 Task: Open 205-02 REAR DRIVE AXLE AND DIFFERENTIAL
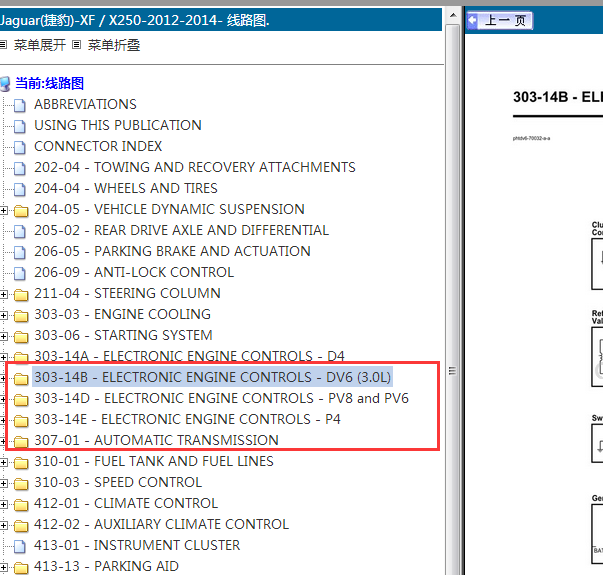[x=182, y=230]
